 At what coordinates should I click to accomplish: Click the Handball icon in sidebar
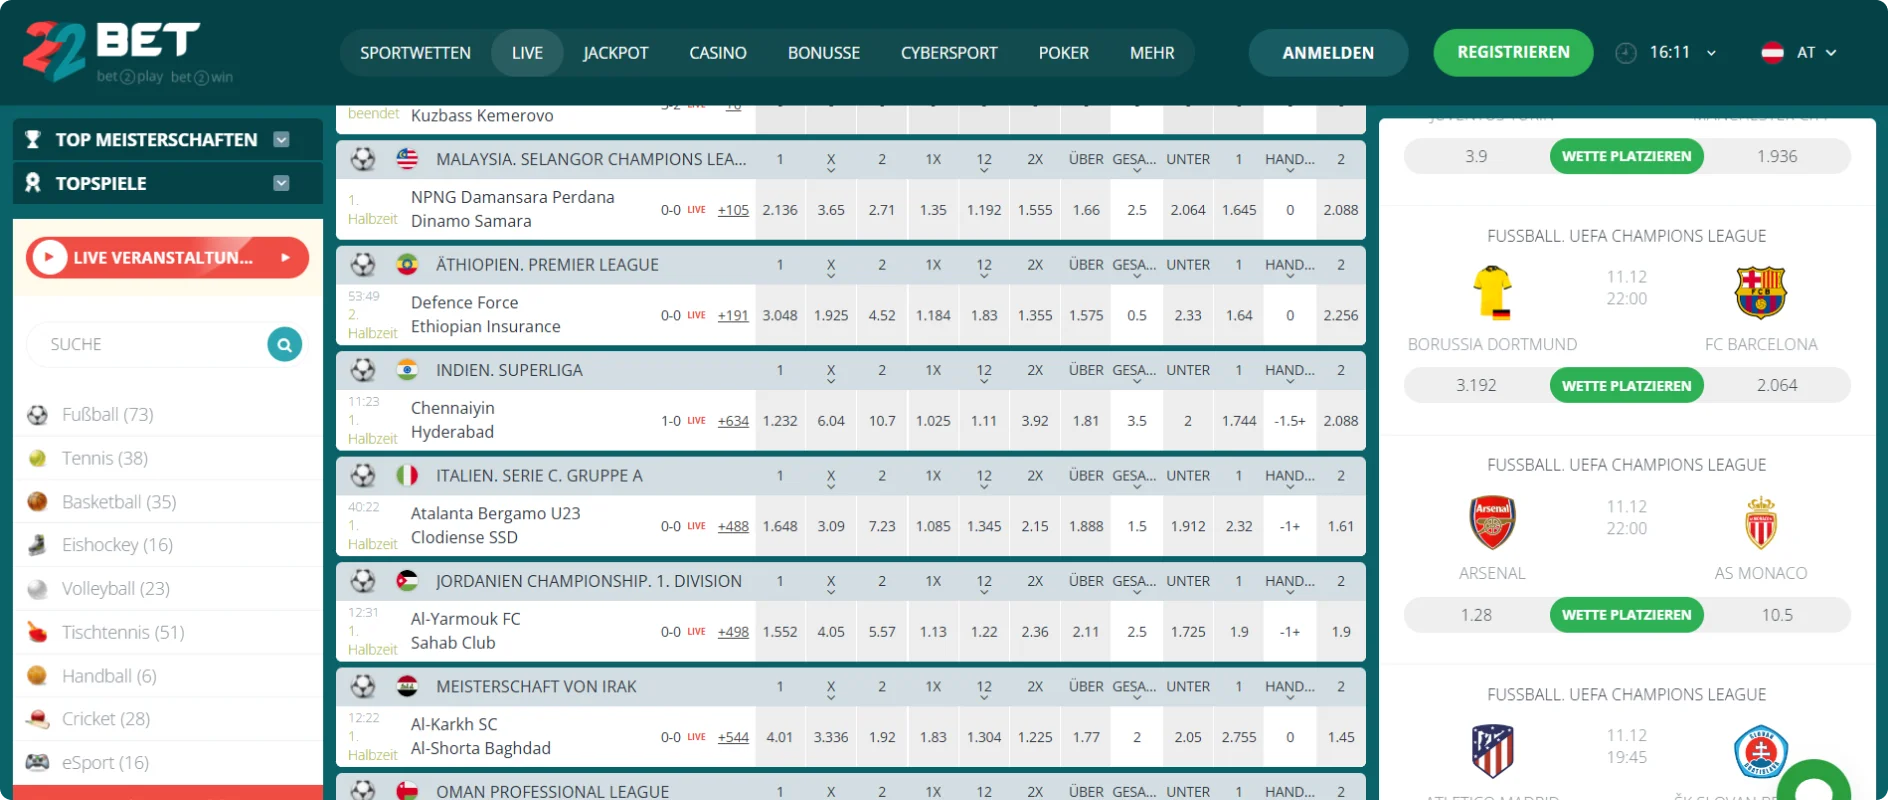37,676
